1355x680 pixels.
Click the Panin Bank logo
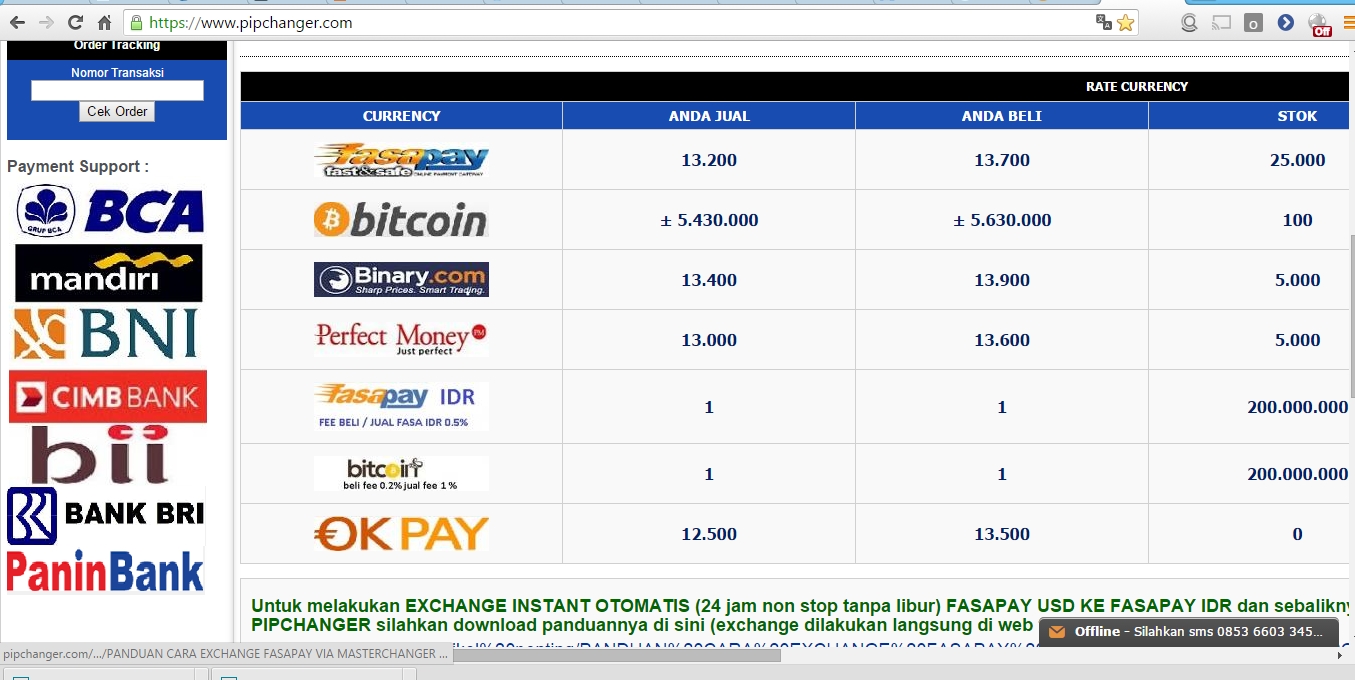click(105, 571)
